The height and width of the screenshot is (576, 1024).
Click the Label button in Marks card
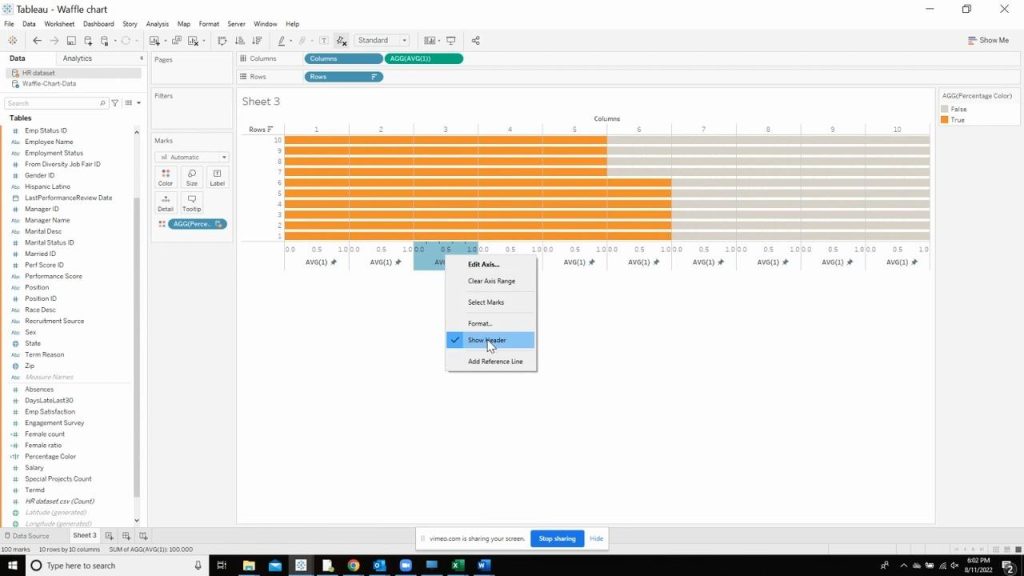pyautogui.click(x=217, y=176)
